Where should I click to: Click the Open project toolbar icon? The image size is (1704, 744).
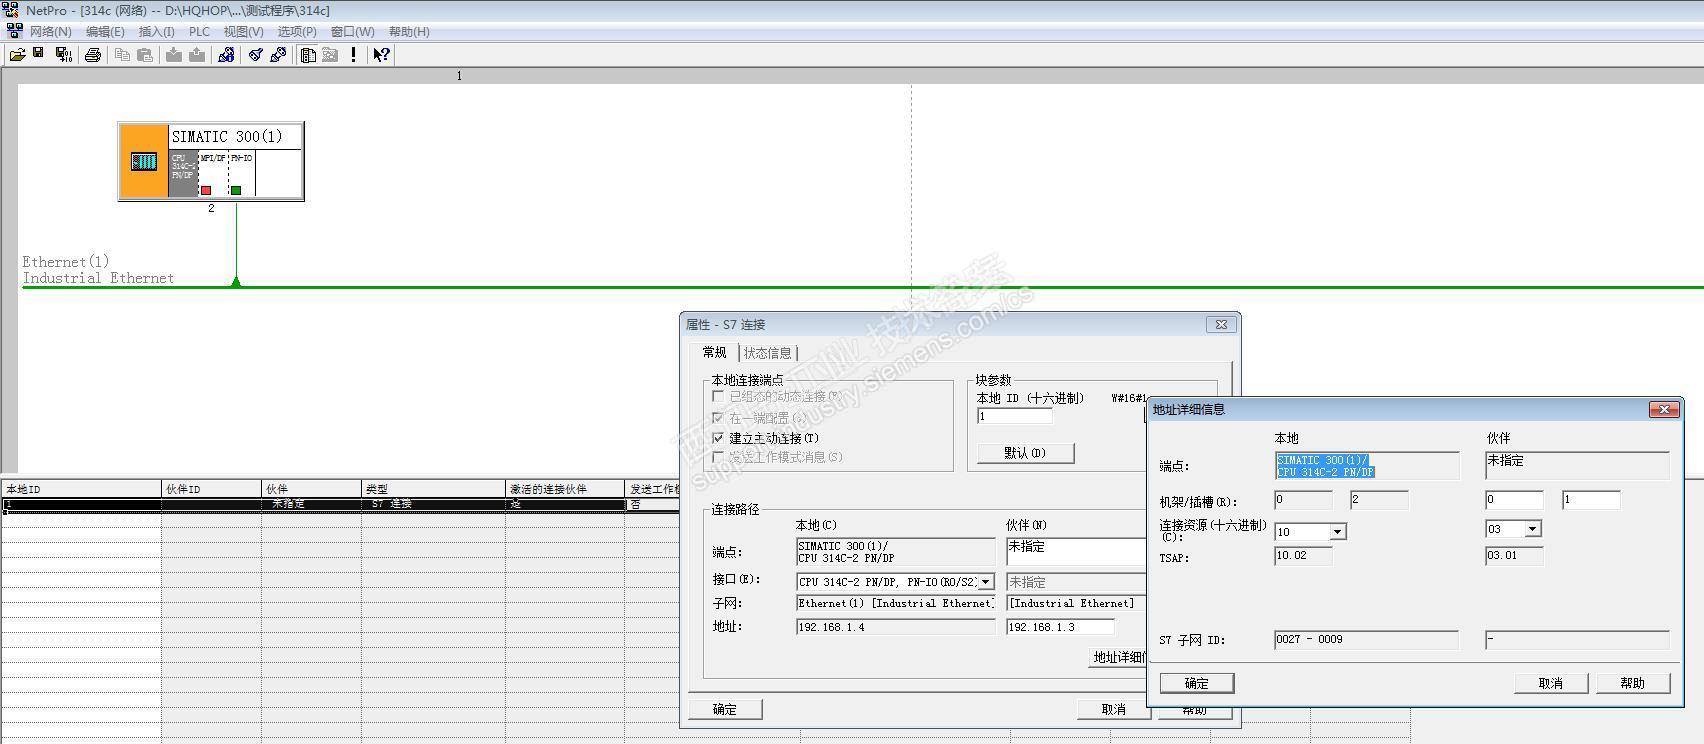[x=17, y=55]
